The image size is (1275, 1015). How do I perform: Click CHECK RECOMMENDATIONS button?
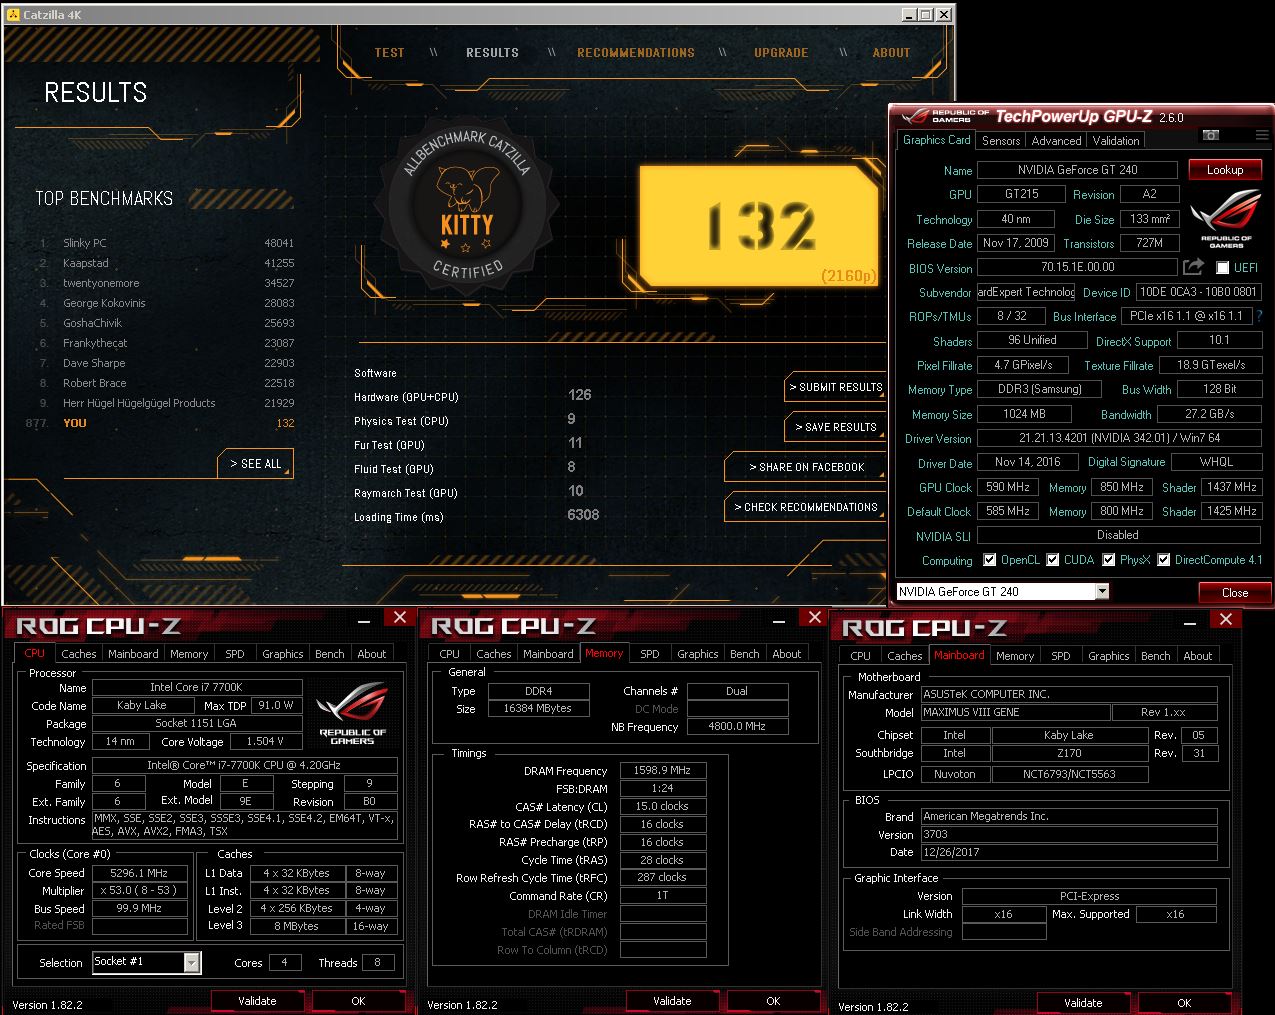[806, 507]
